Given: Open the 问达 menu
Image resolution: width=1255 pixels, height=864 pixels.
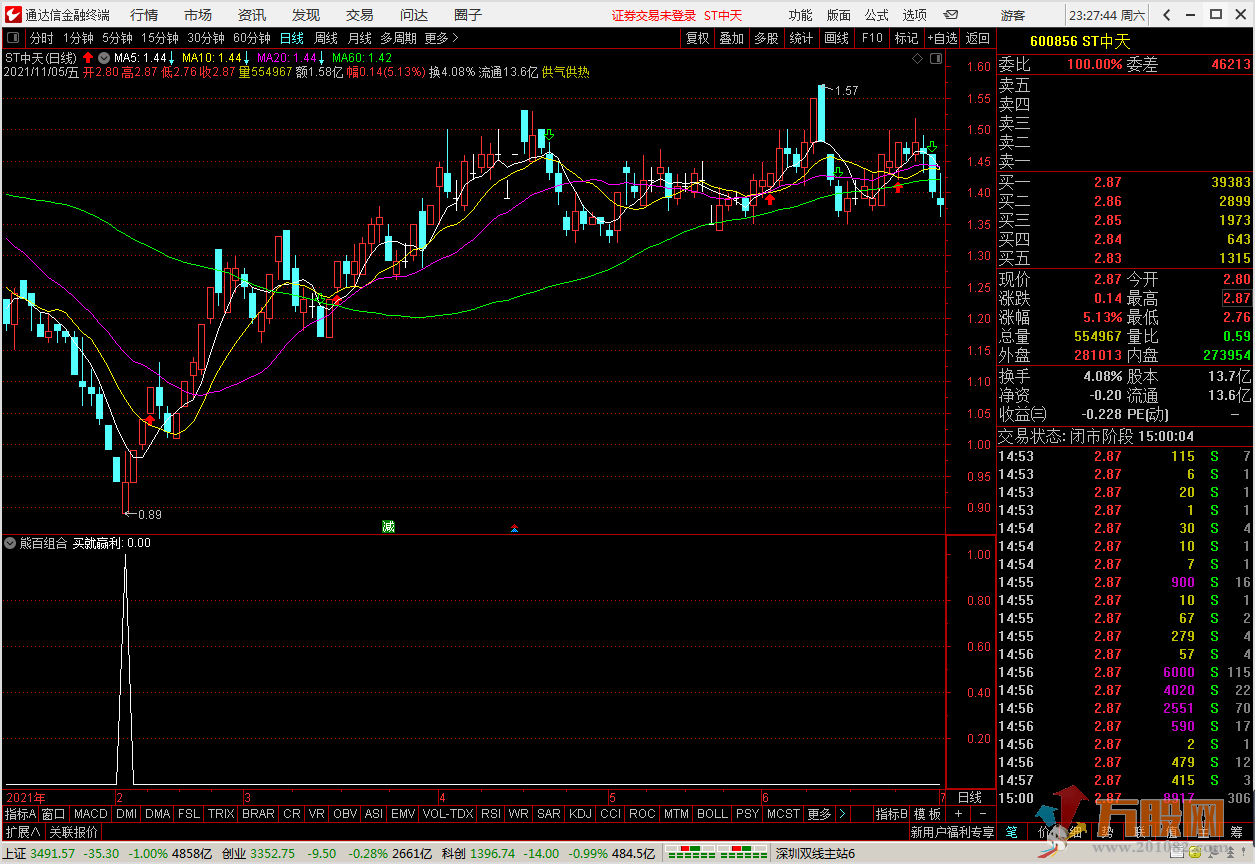Looking at the screenshot, I should tap(414, 15).
